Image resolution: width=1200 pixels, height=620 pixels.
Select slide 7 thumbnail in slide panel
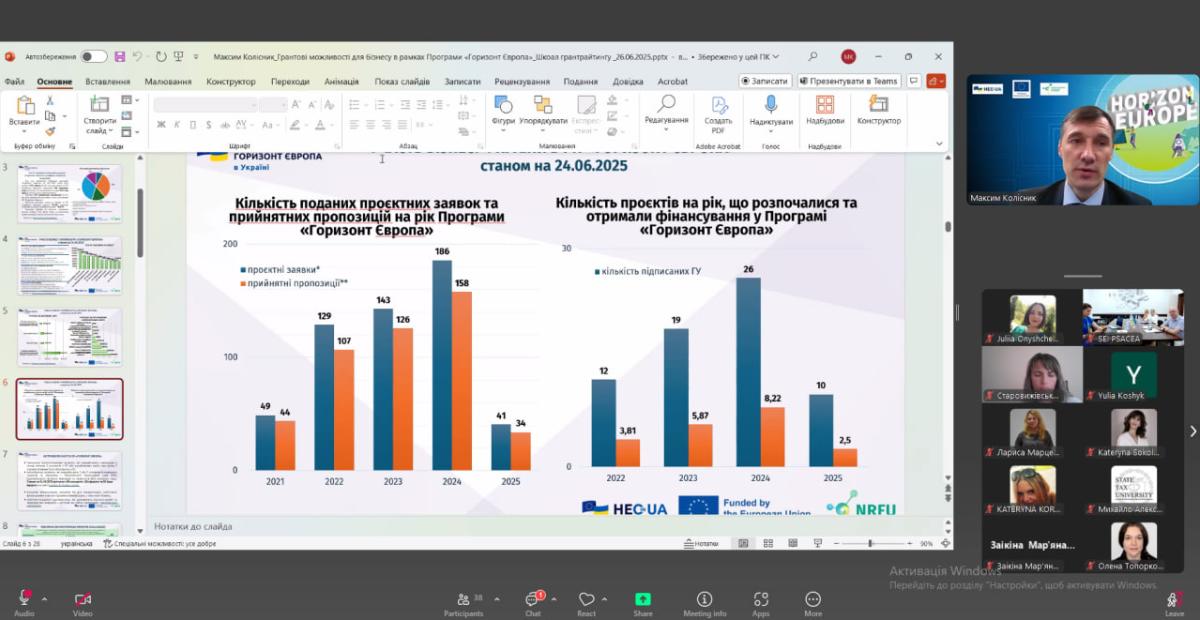click(70, 480)
